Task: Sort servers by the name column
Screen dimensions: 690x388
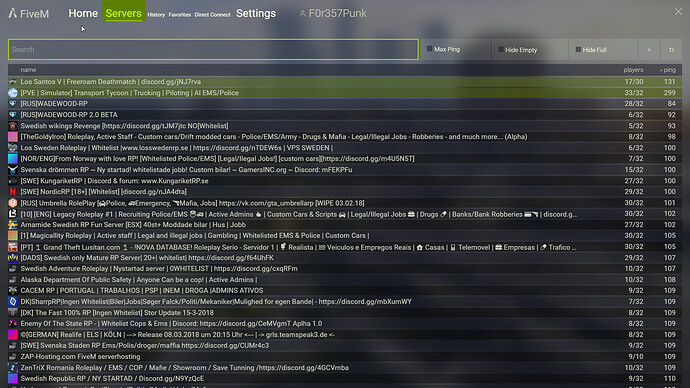Action: [28, 70]
